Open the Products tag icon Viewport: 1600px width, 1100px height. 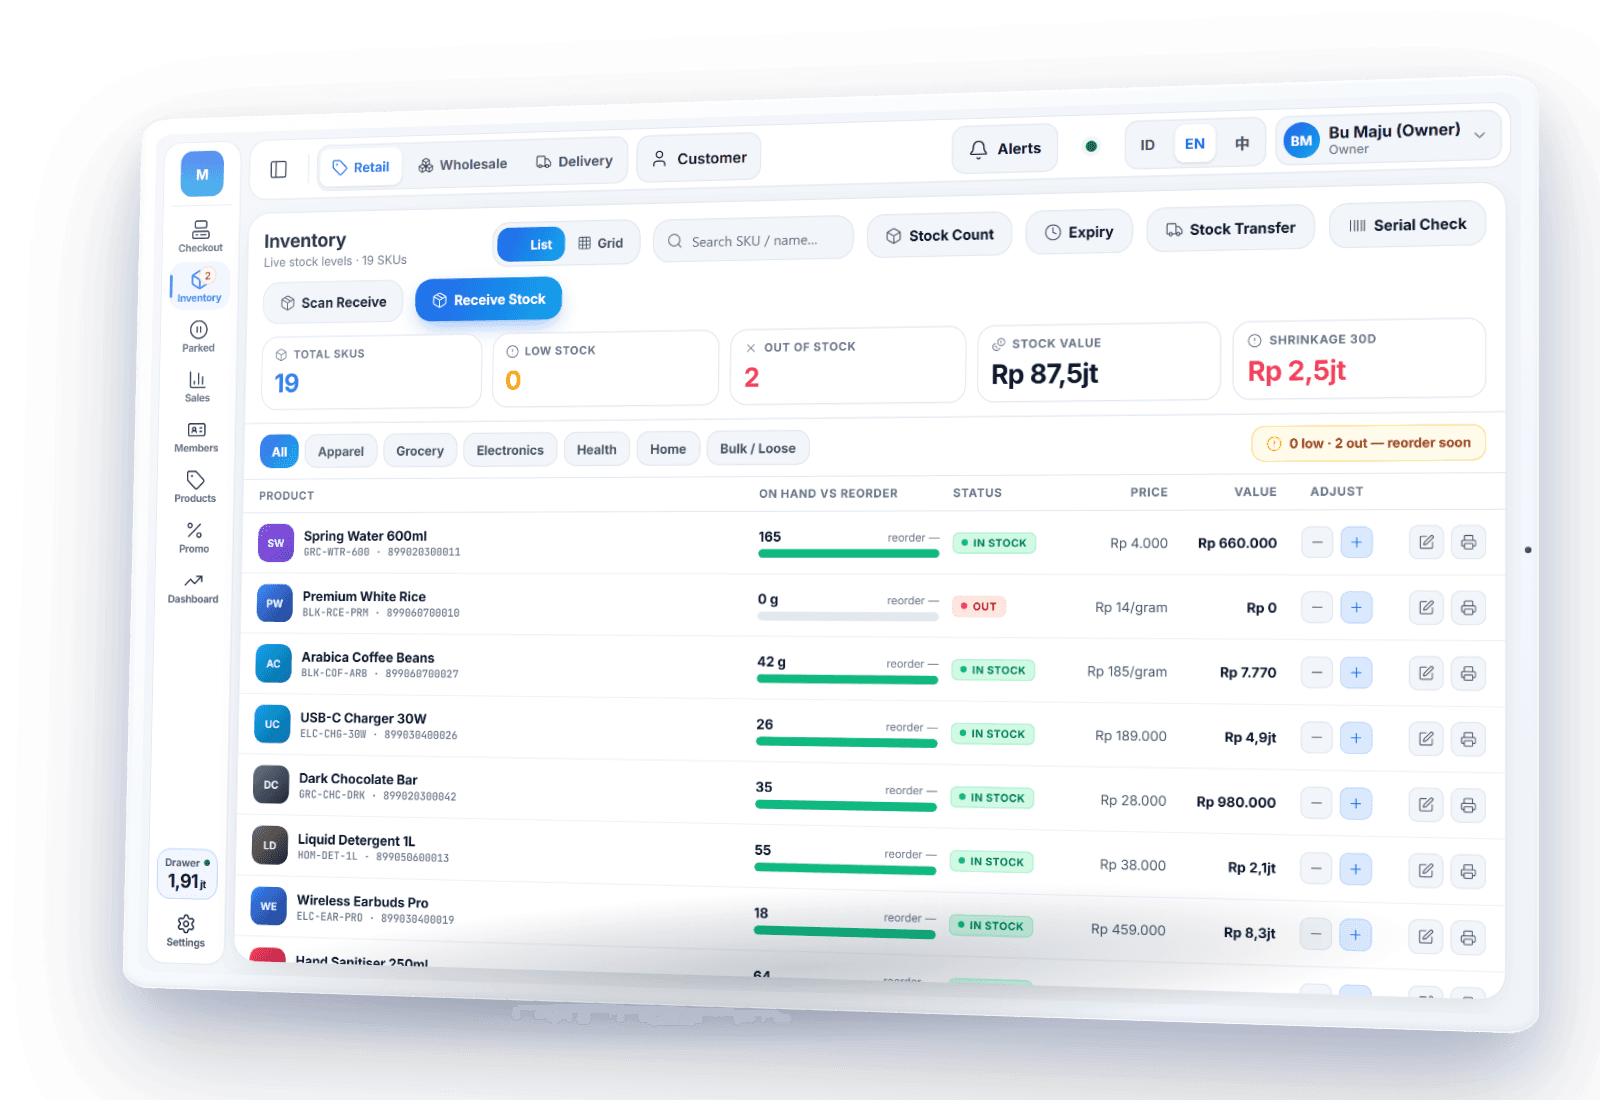(x=195, y=487)
